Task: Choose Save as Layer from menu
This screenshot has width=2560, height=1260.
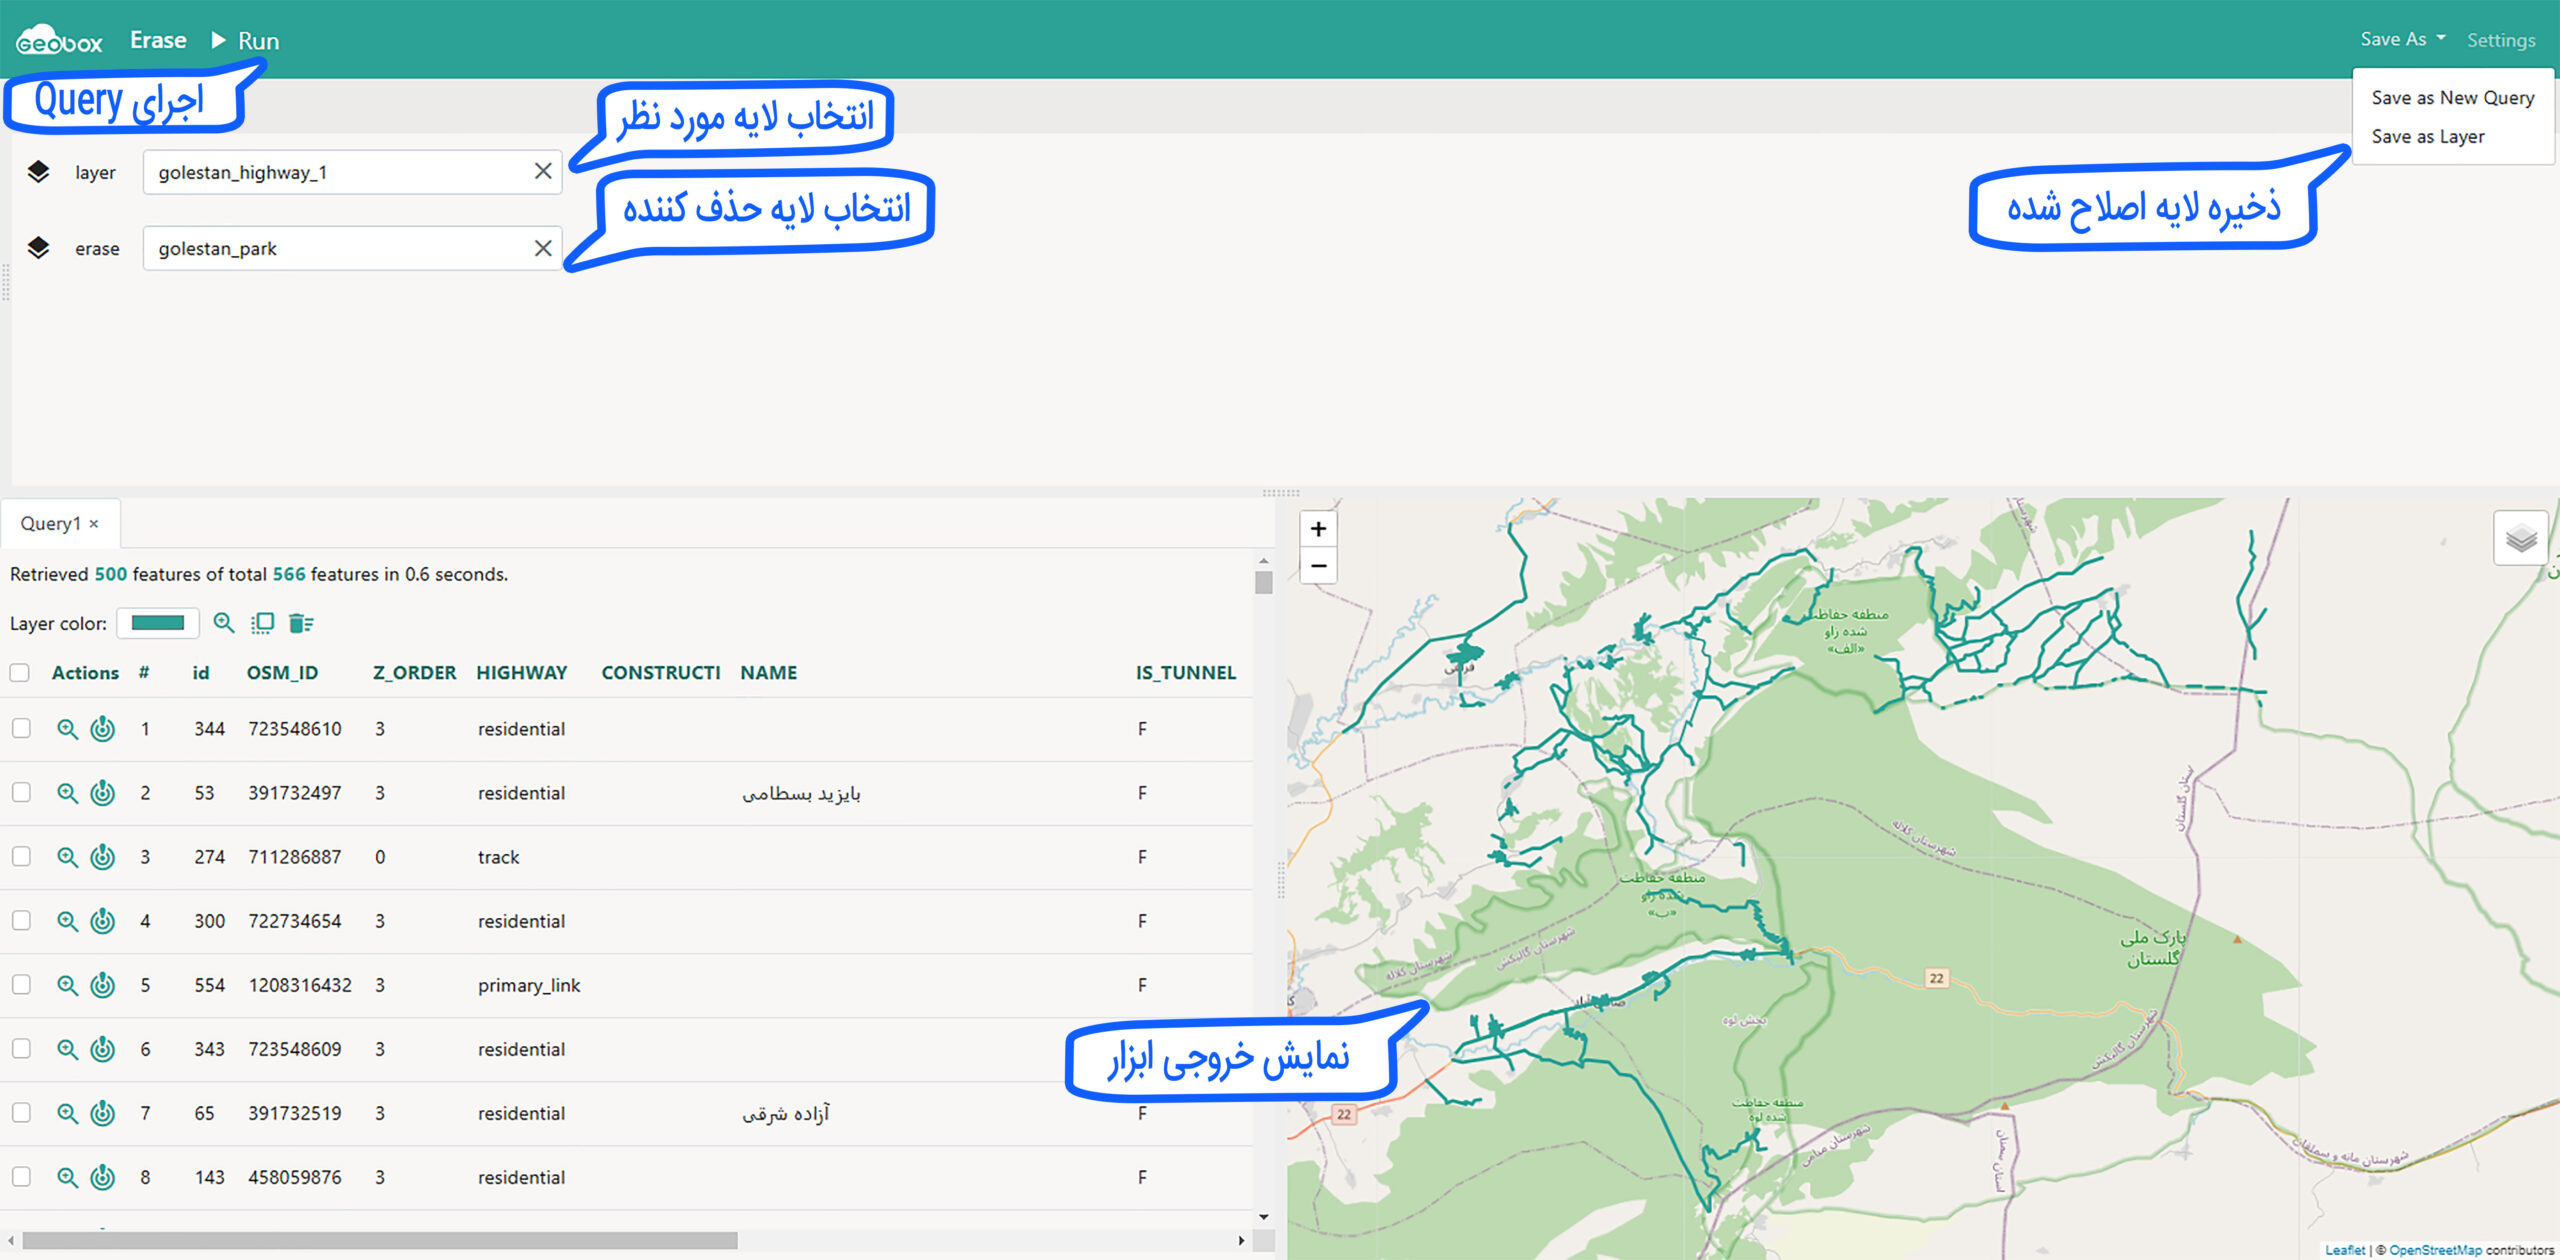Action: (x=2427, y=137)
